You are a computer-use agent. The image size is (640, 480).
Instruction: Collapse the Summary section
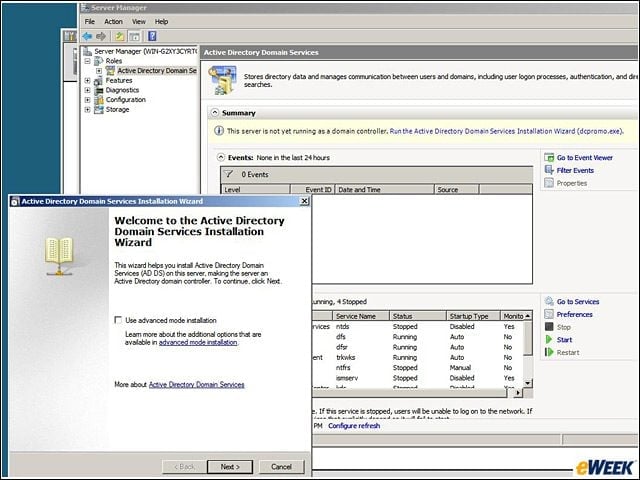(215, 112)
